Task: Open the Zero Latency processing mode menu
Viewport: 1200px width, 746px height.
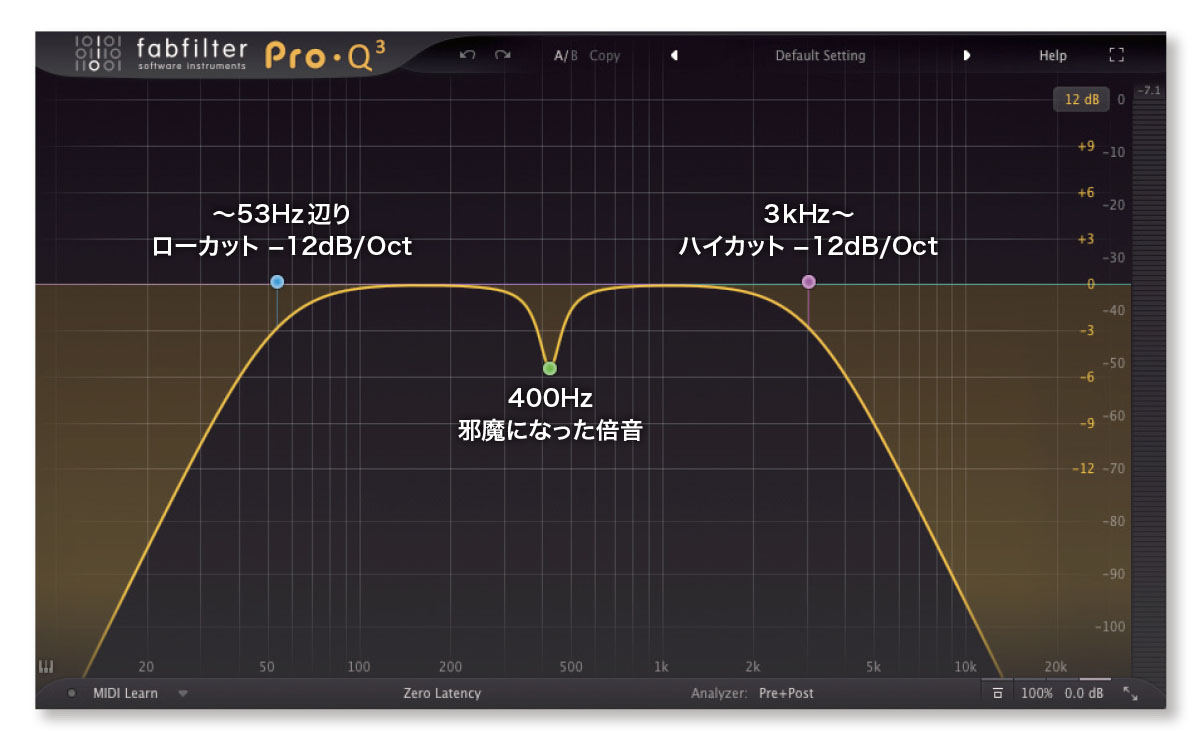Action: [442, 693]
